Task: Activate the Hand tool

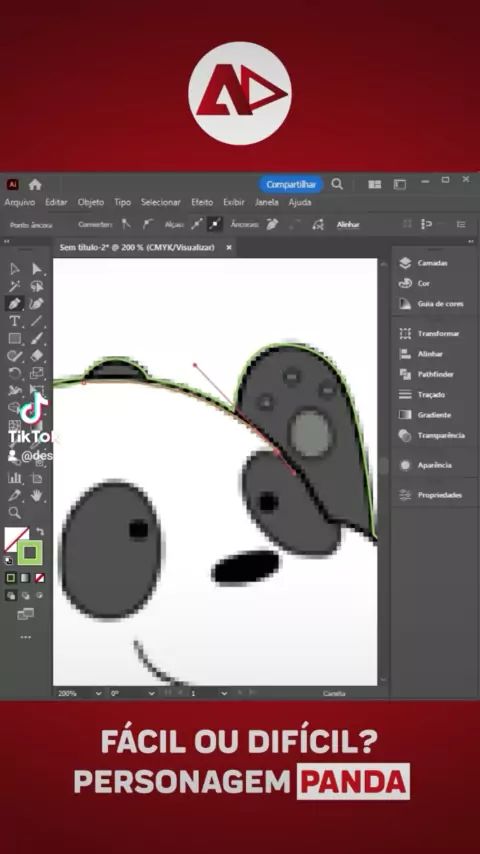Action: [37, 495]
